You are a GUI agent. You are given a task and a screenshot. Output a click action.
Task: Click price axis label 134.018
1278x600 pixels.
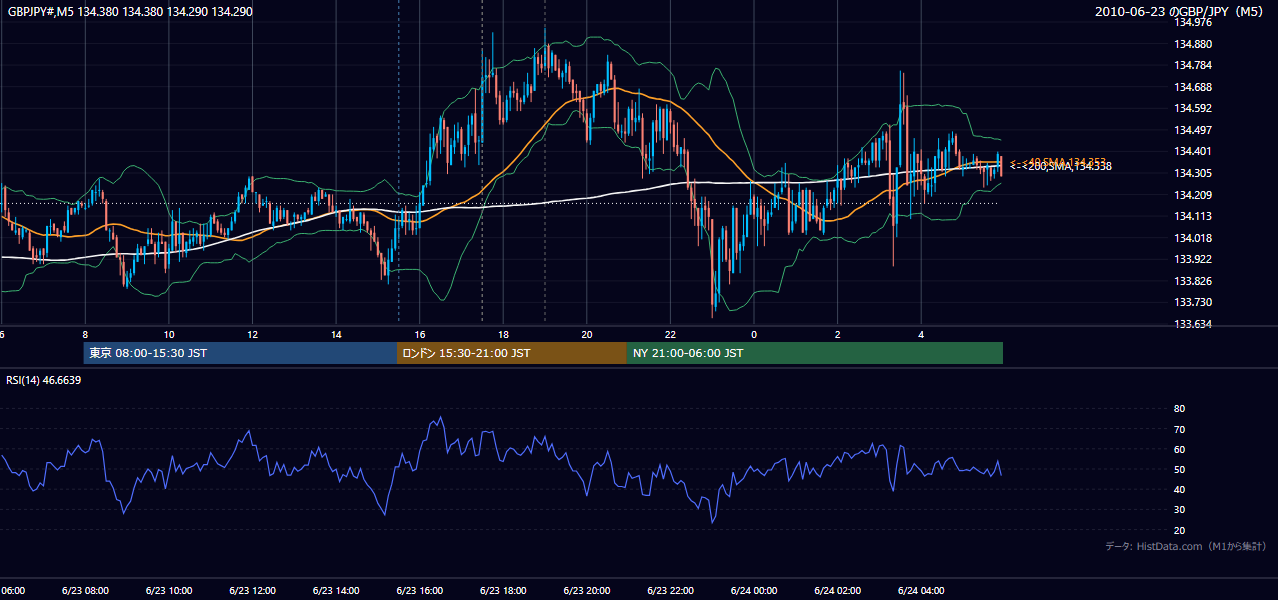(1192, 238)
